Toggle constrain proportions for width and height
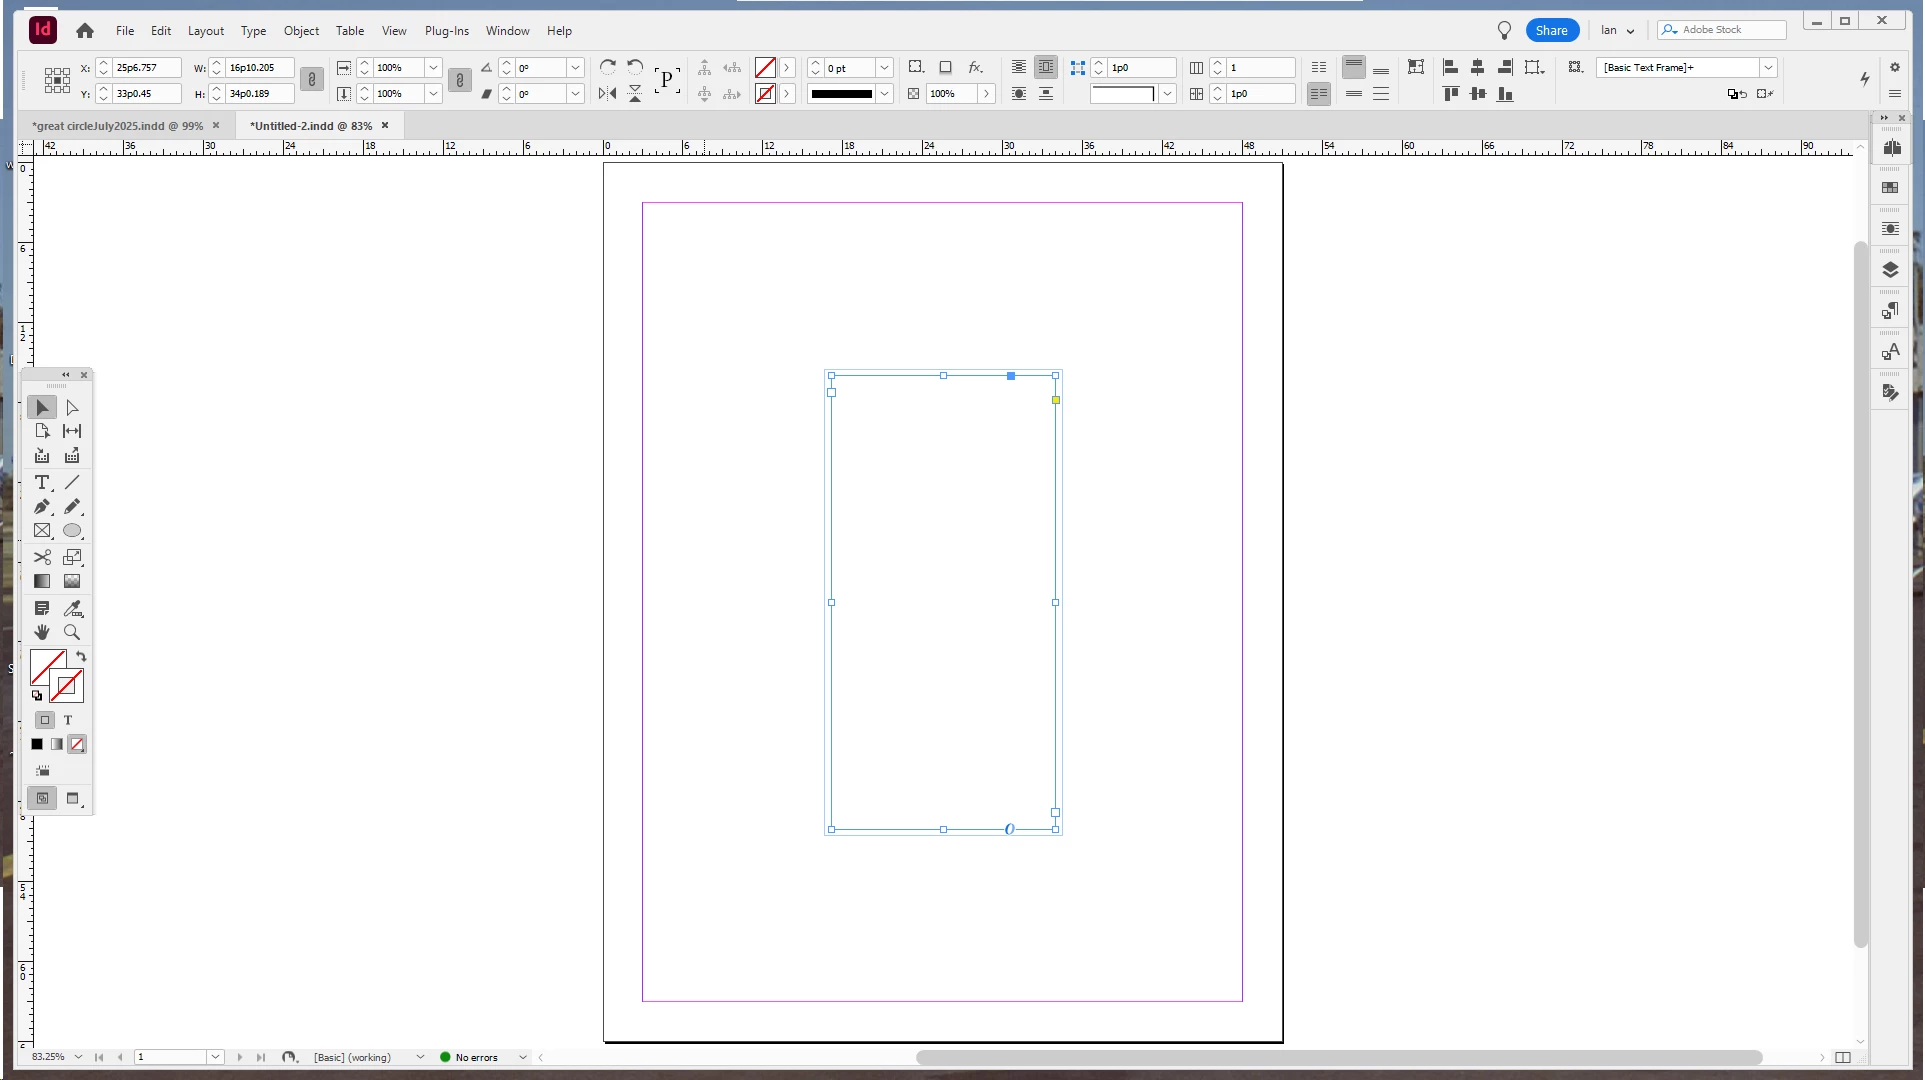Image resolution: width=1925 pixels, height=1080 pixels. click(x=312, y=80)
